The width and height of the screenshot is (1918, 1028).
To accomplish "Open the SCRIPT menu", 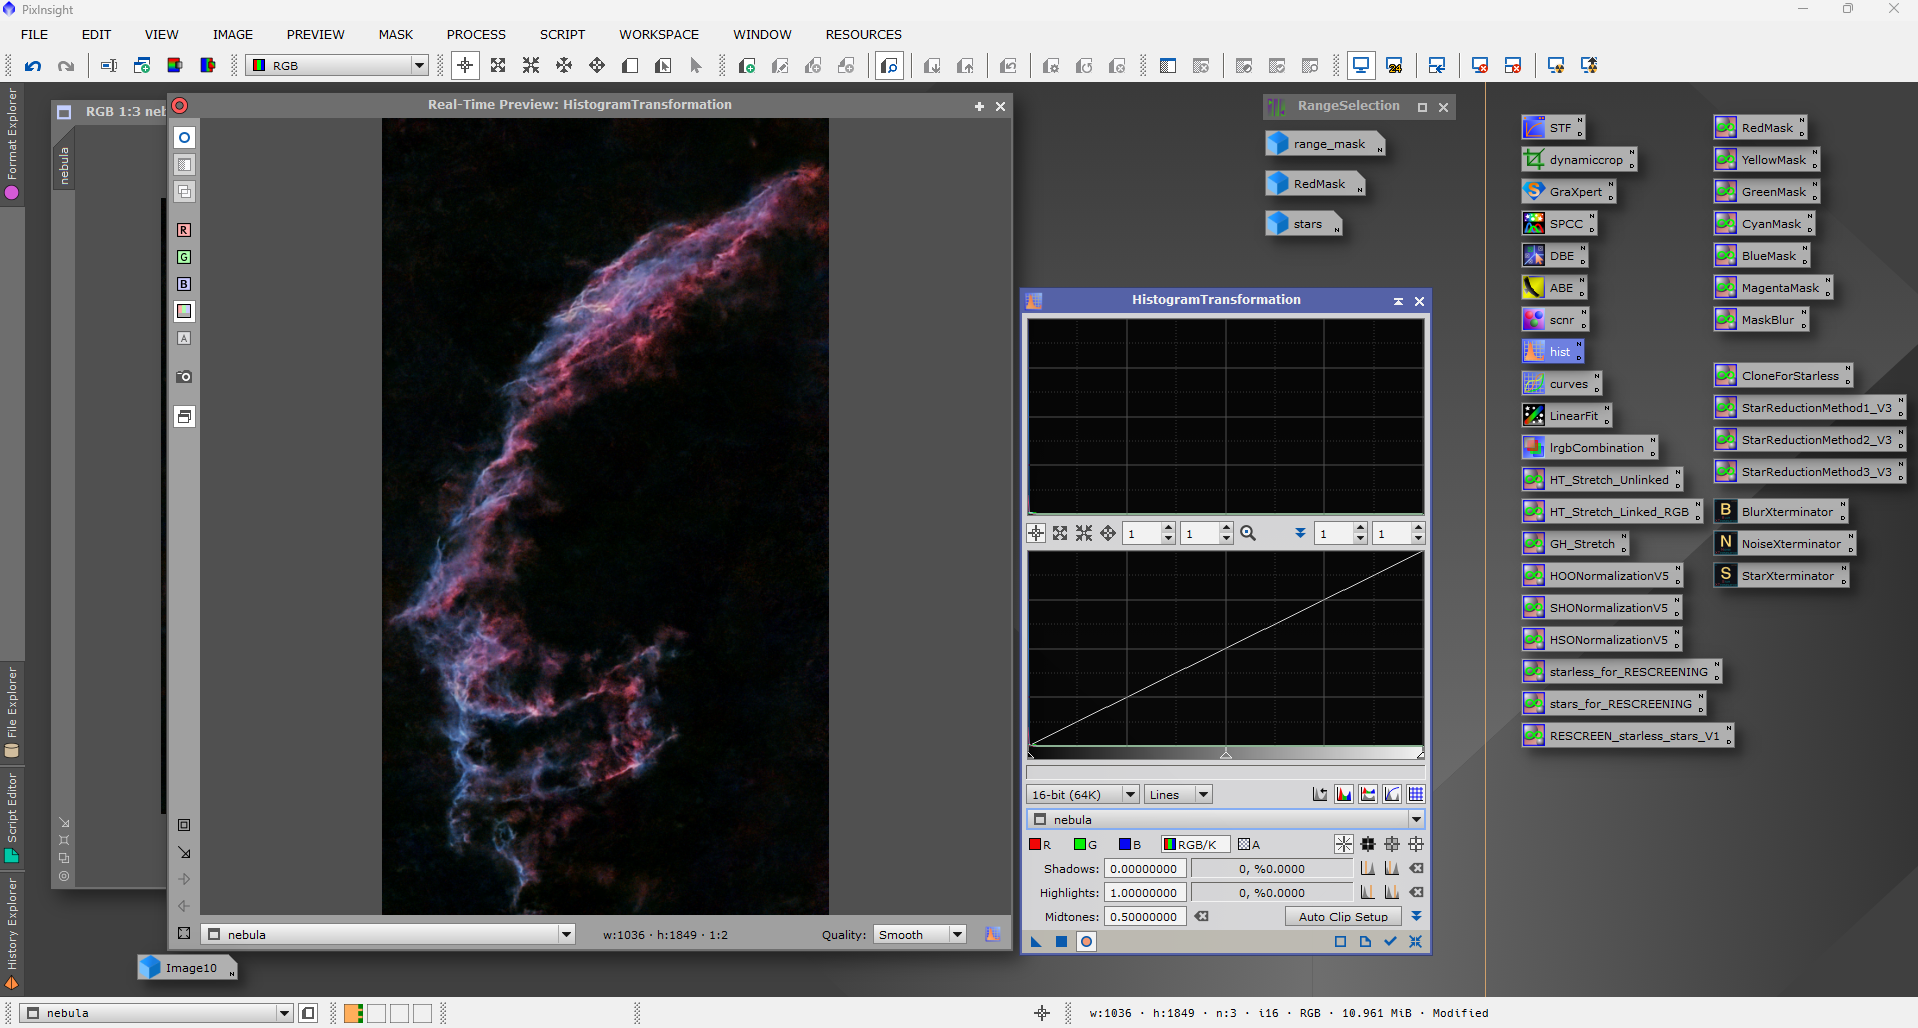I will point(562,34).
